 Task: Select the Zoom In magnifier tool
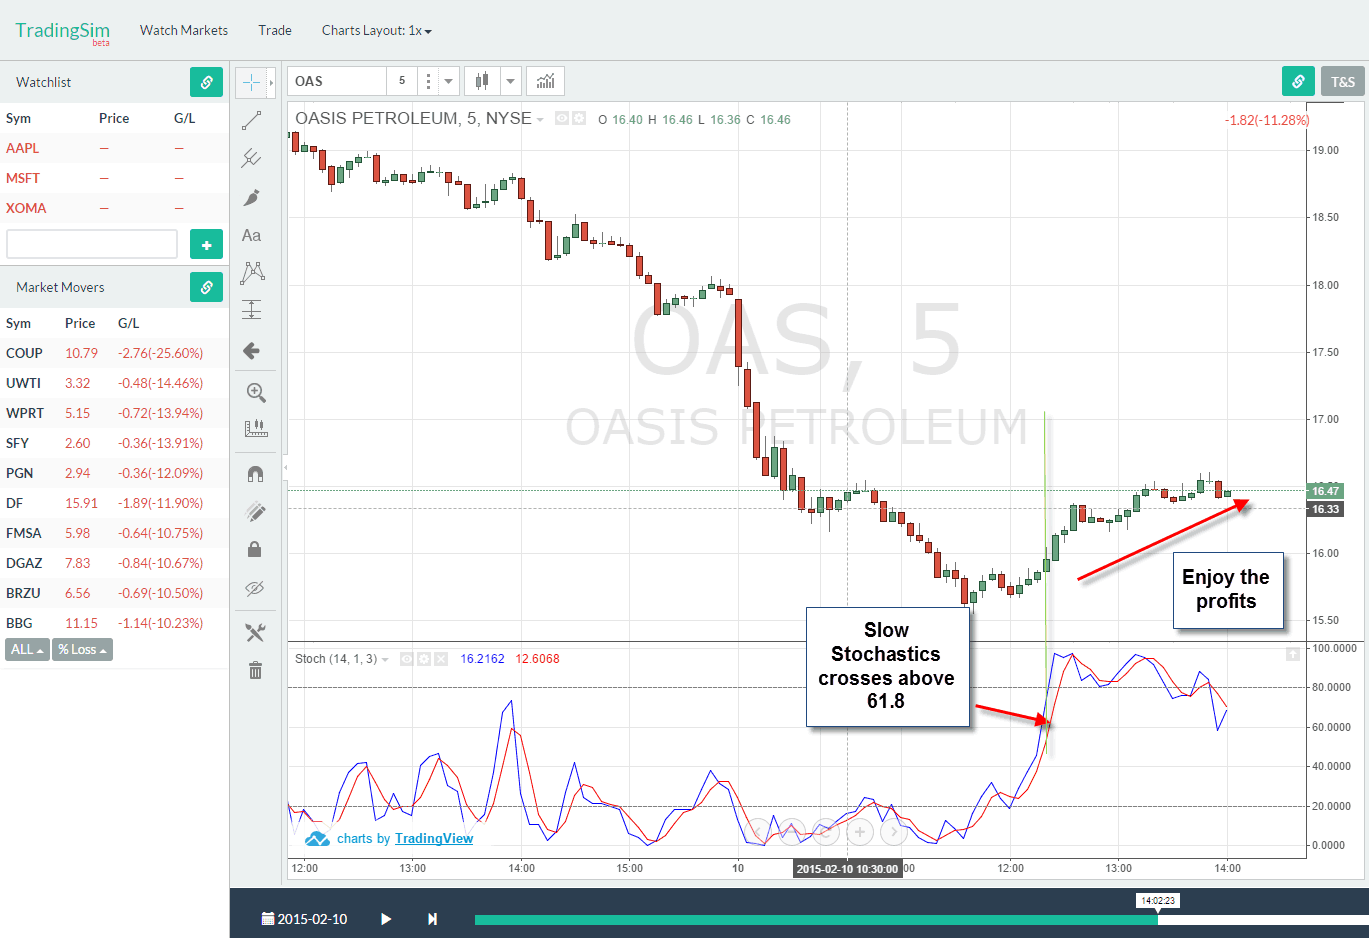[253, 392]
